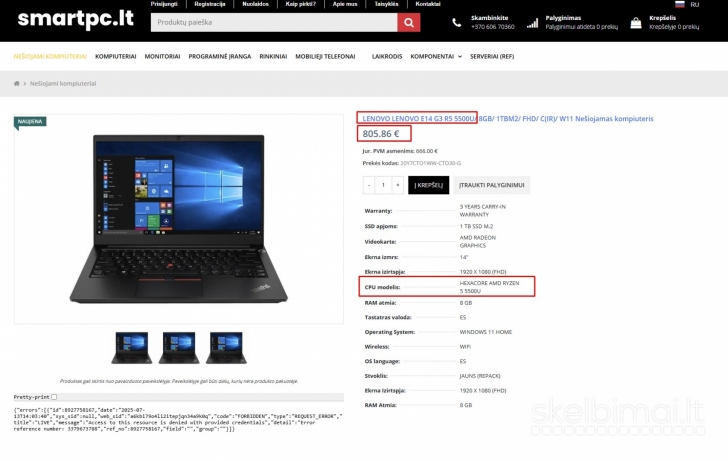The height and width of the screenshot is (461, 728).
Task: Click ĮTRAUKTI PALYGINIMUI button
Action: click(x=492, y=185)
